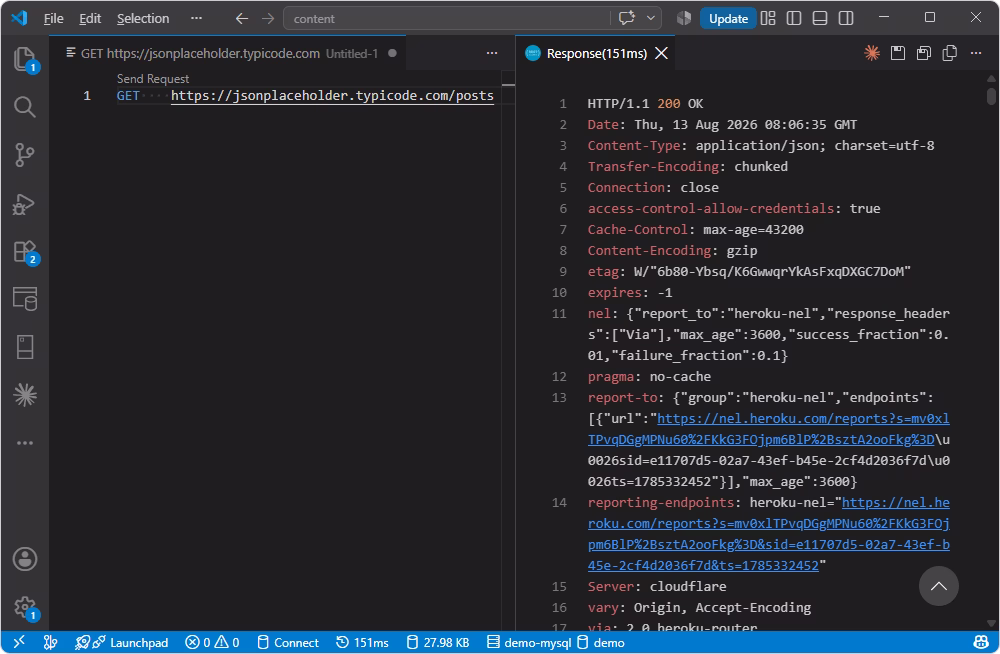Open the File menu

(x=53, y=19)
